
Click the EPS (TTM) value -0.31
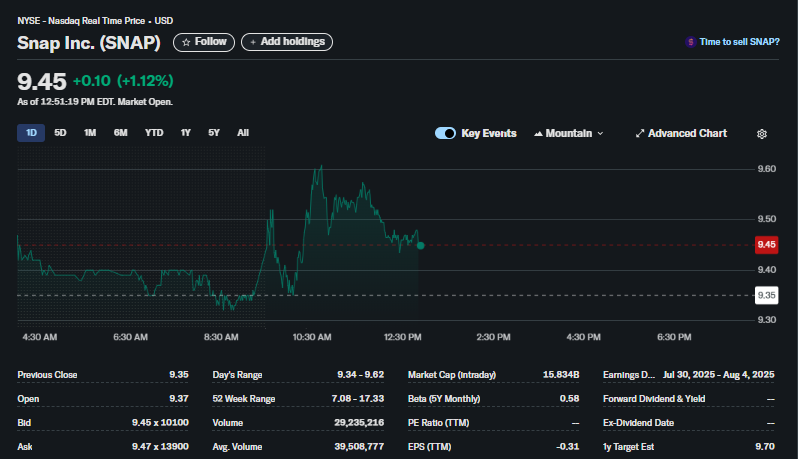pyautogui.click(x=567, y=447)
